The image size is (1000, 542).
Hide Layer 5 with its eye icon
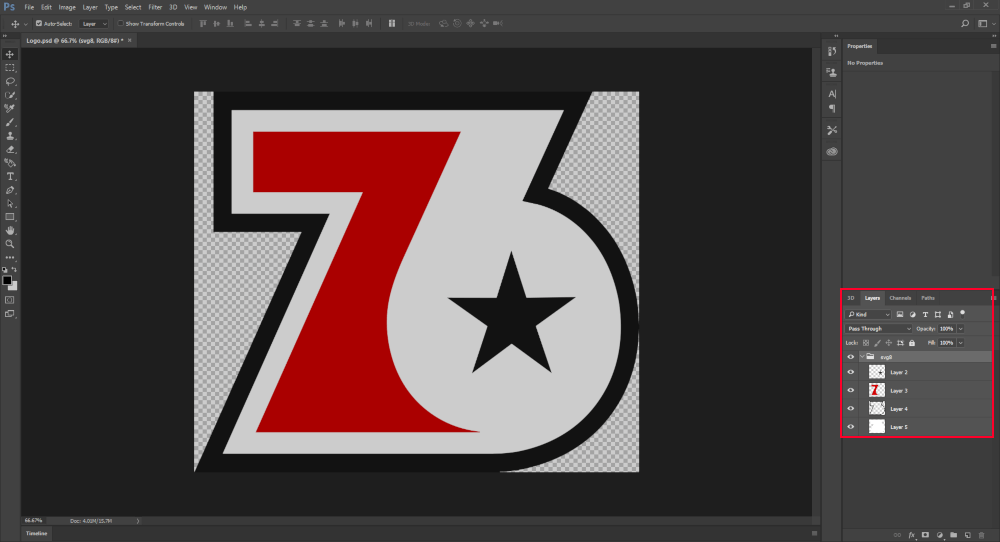click(x=850, y=427)
